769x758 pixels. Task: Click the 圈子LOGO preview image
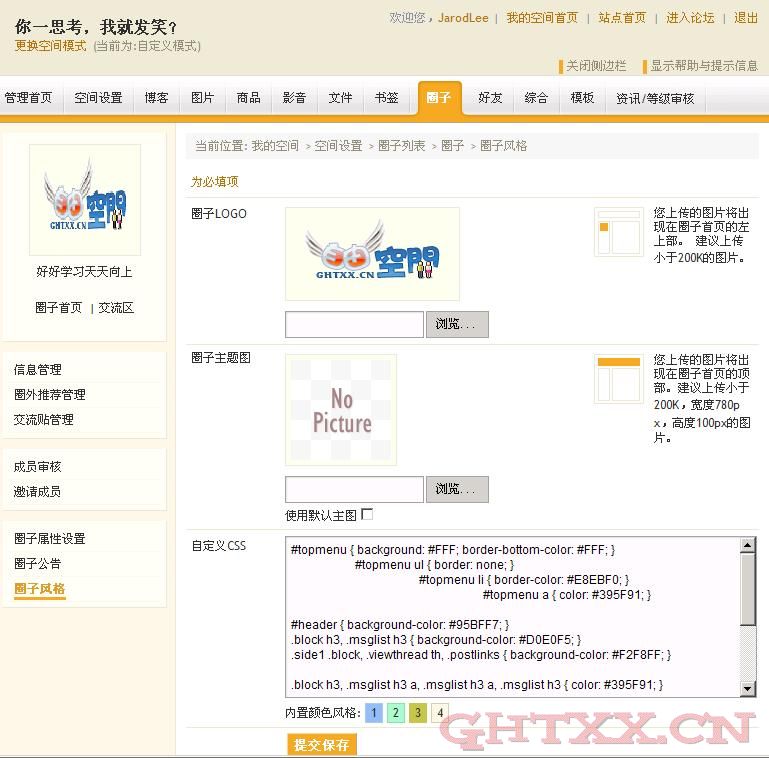coord(372,253)
